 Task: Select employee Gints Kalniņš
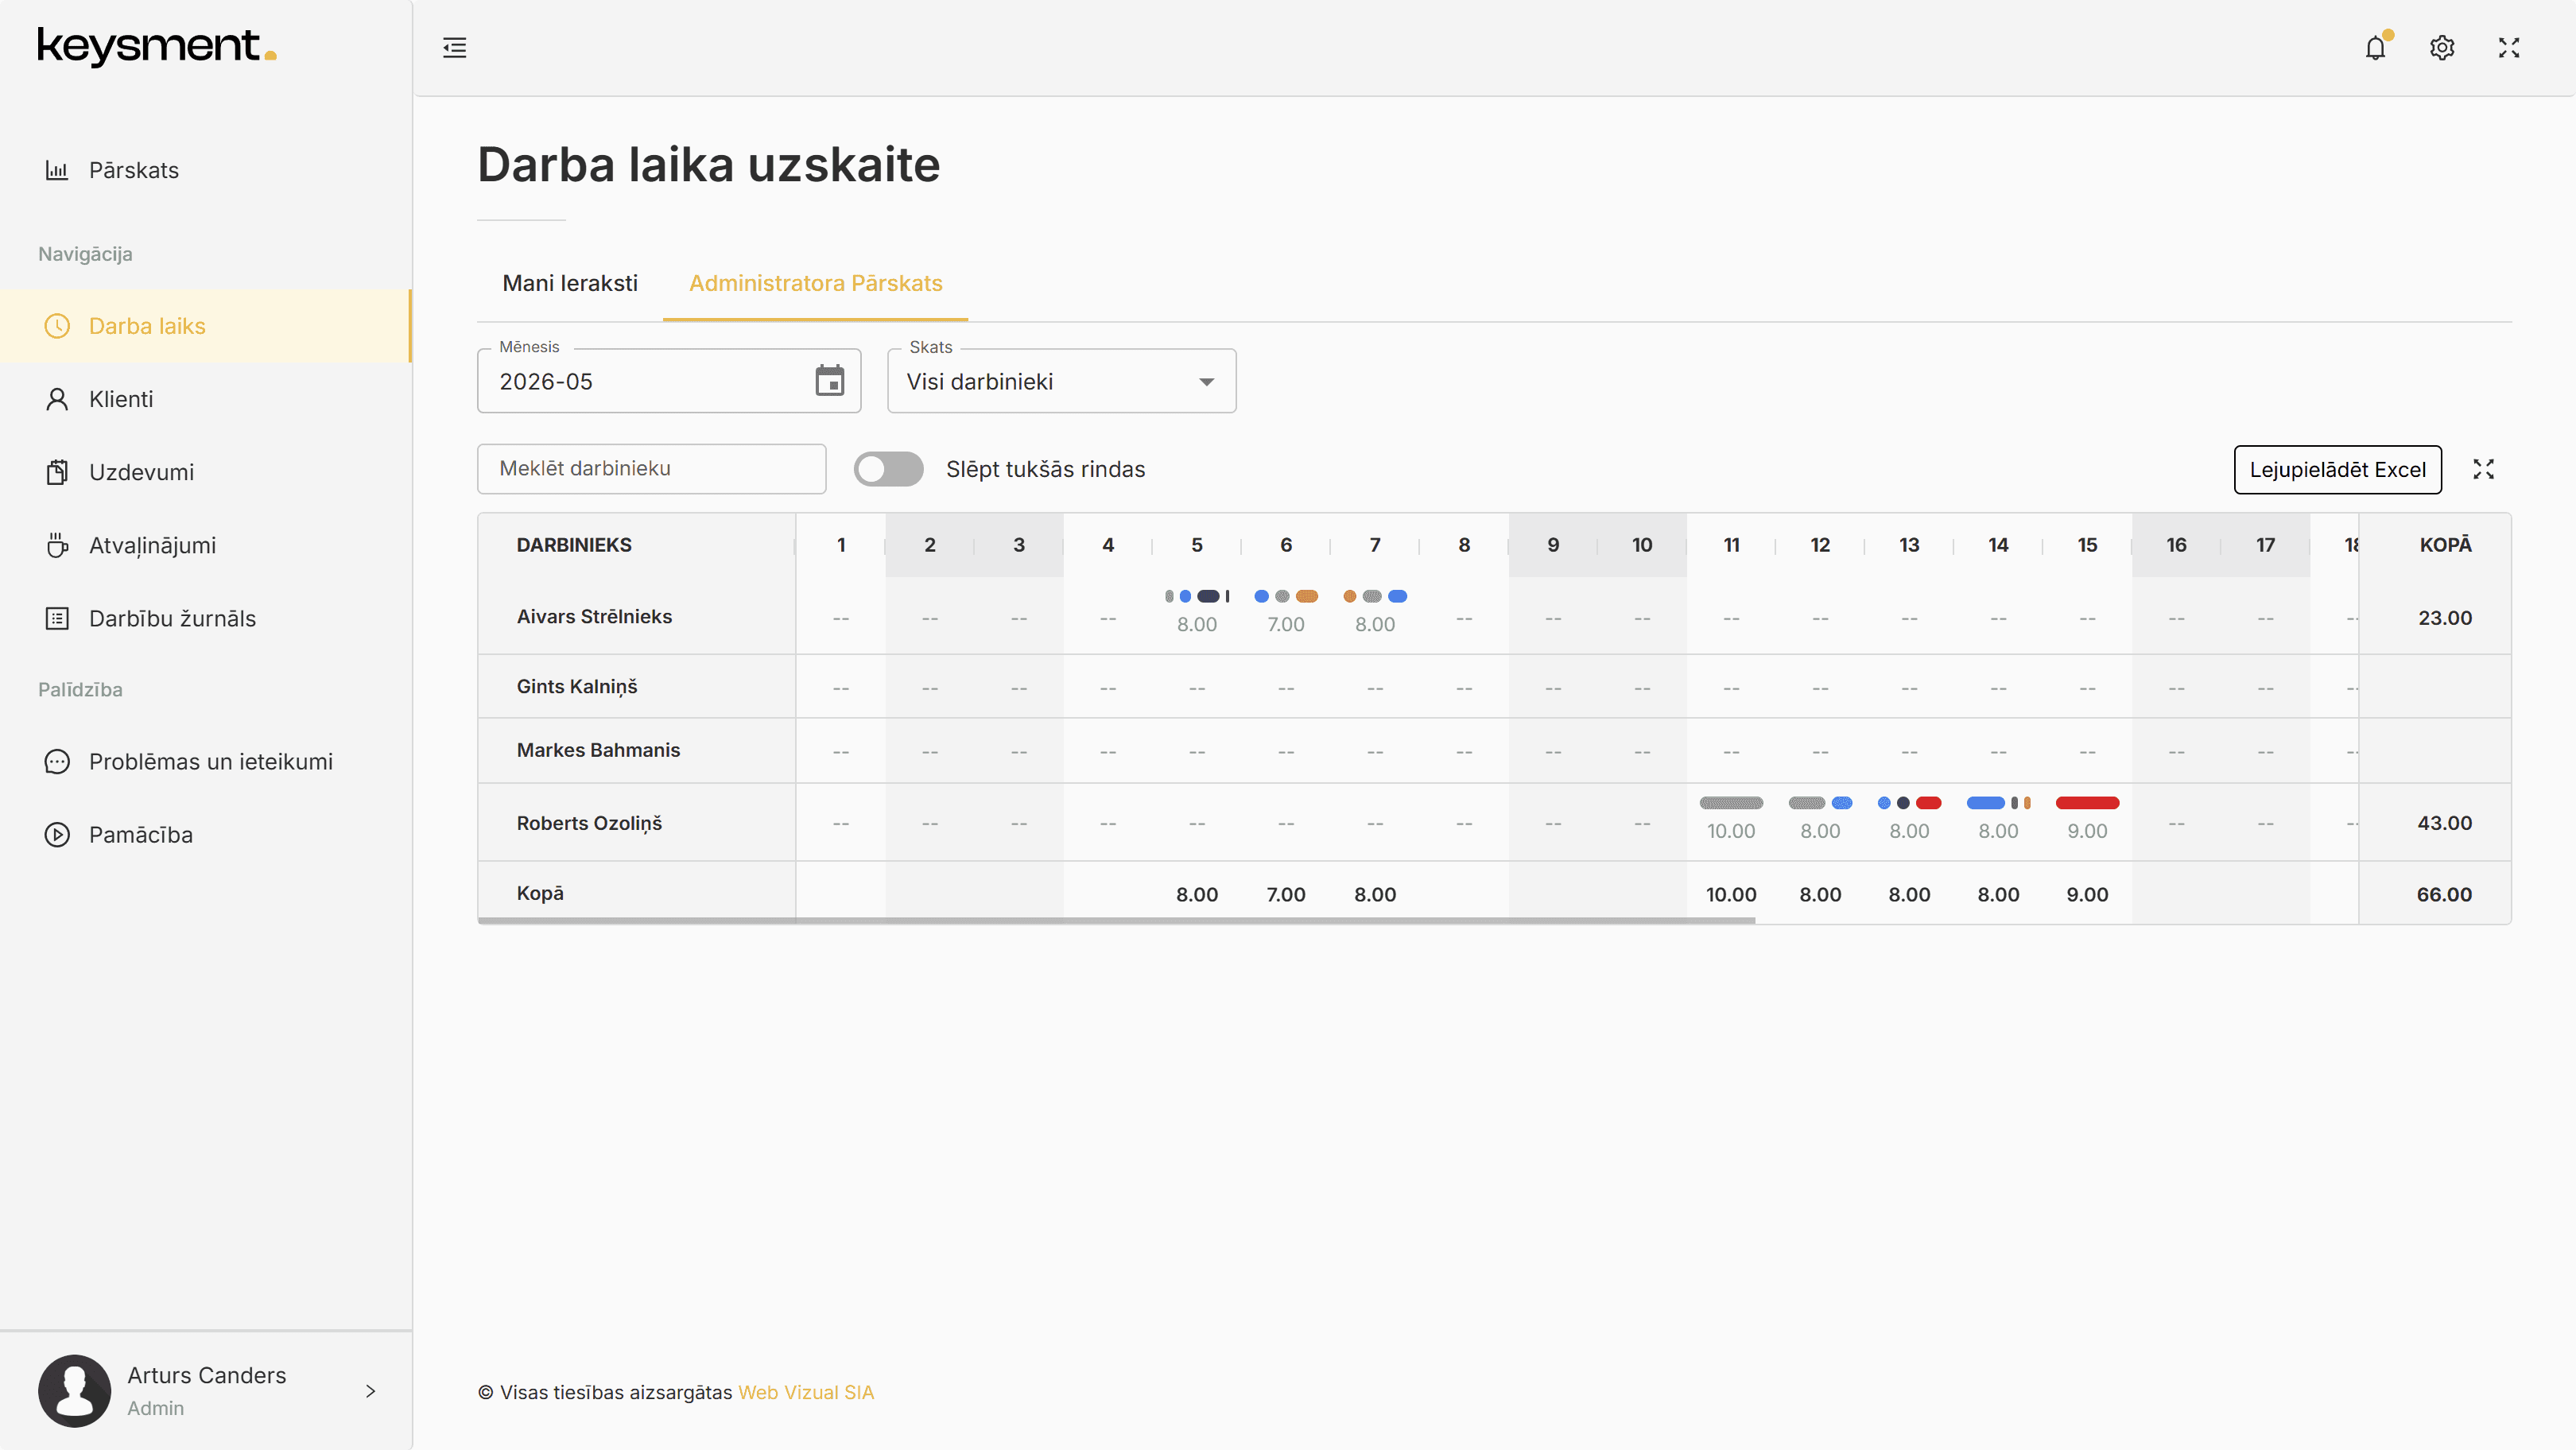[x=577, y=686]
